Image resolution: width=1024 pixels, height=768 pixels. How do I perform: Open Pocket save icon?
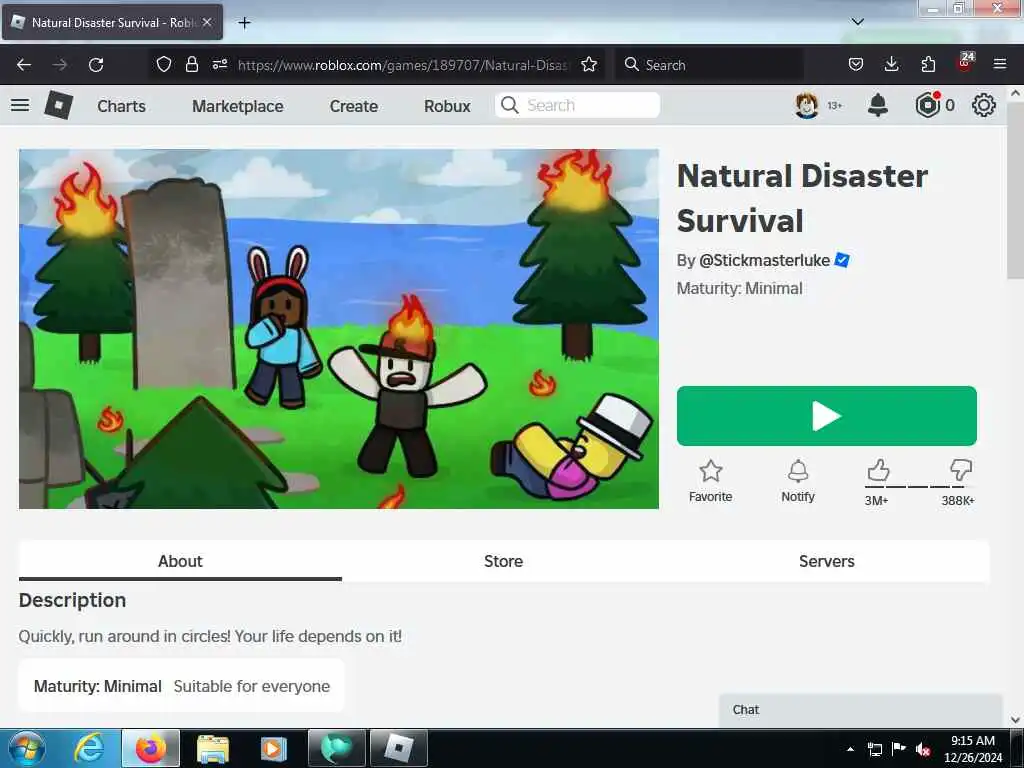pyautogui.click(x=856, y=64)
